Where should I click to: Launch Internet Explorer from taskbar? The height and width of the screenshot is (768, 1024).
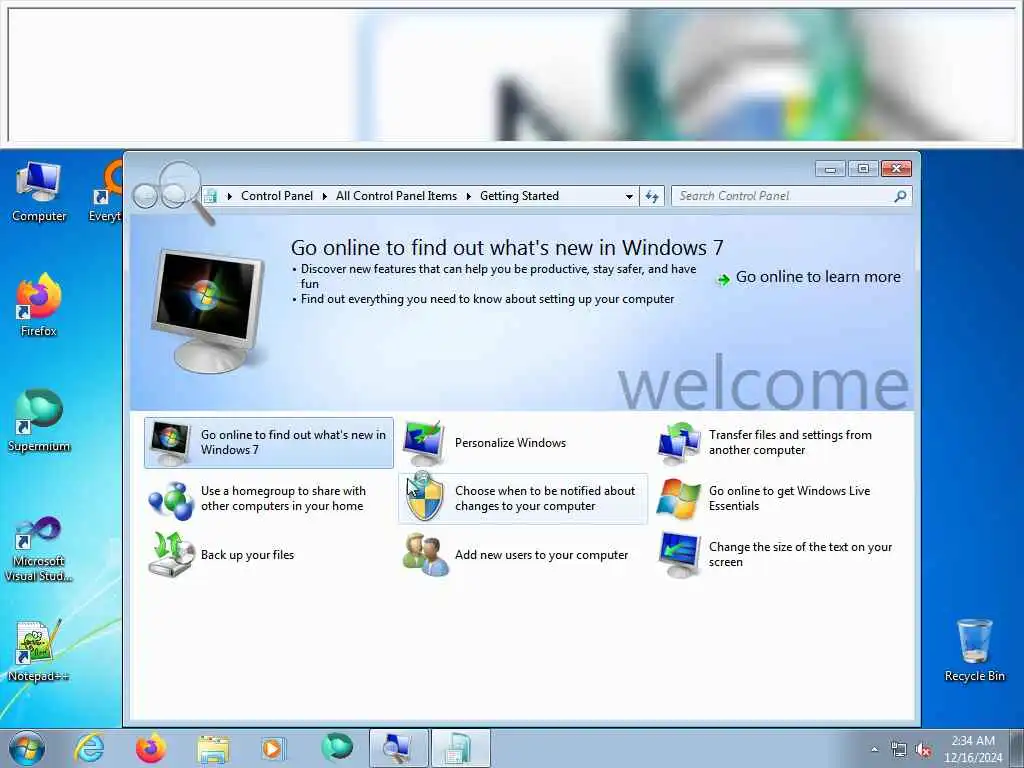coord(89,749)
